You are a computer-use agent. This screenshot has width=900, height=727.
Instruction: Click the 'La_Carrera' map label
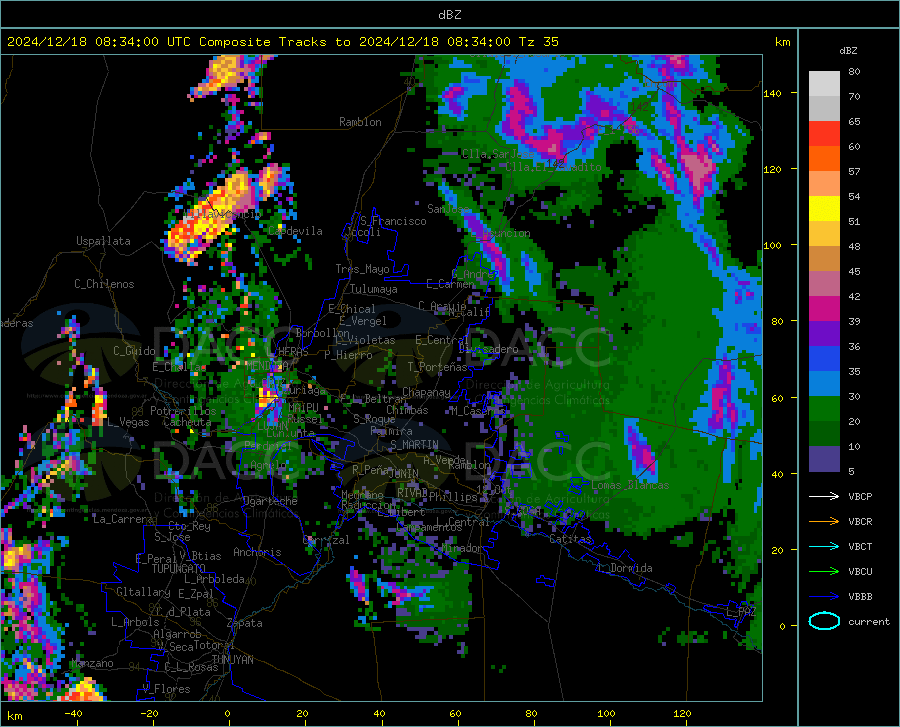pos(123,519)
